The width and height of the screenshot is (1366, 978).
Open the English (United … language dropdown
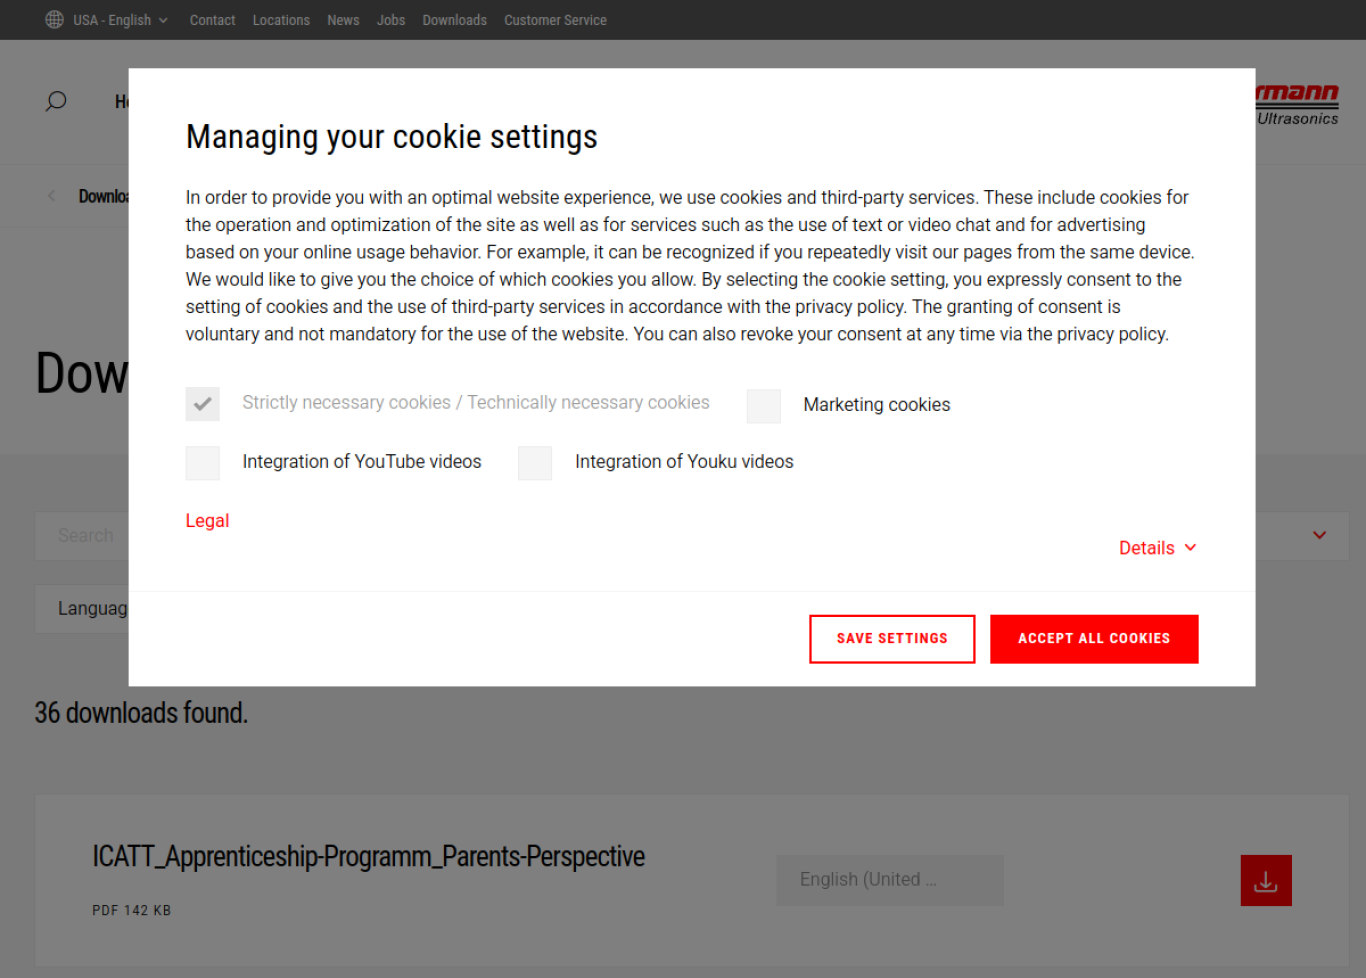pos(890,880)
